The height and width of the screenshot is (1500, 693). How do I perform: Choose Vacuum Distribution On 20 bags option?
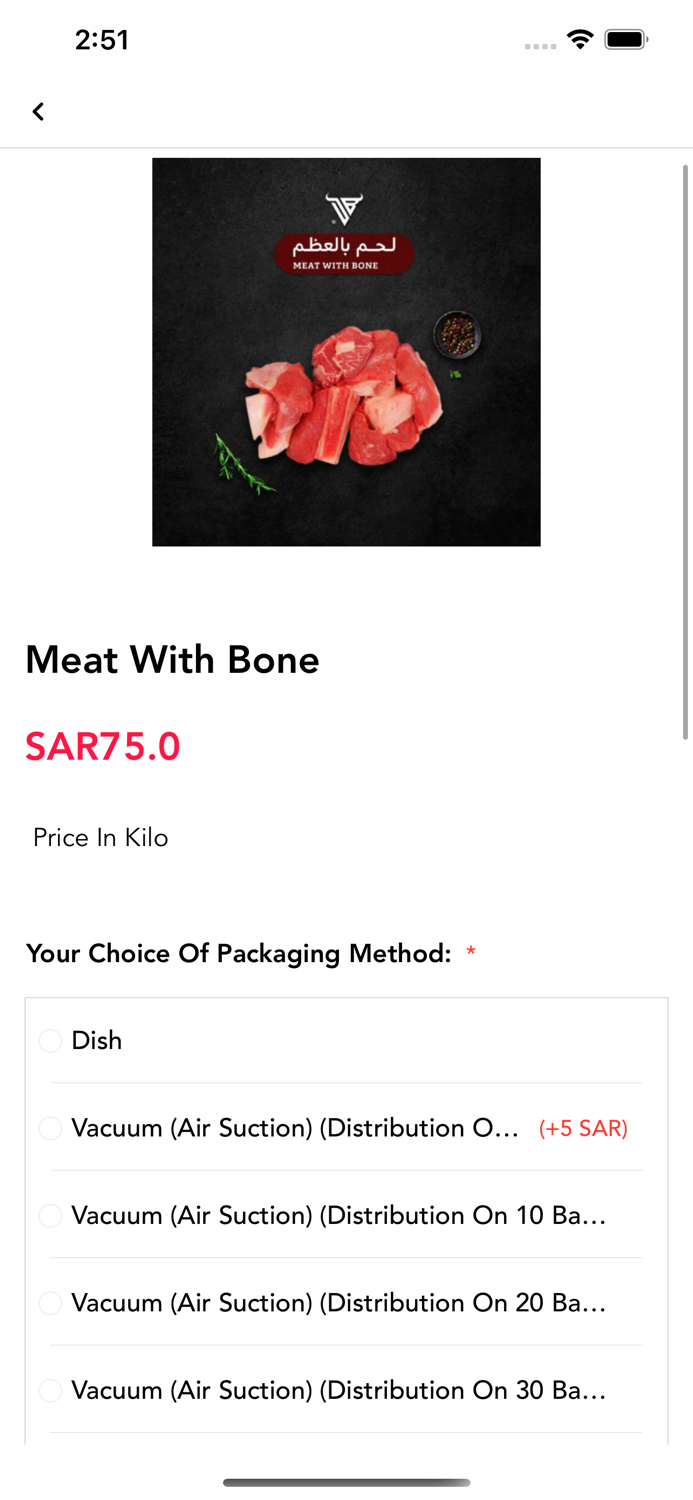(x=50, y=1303)
